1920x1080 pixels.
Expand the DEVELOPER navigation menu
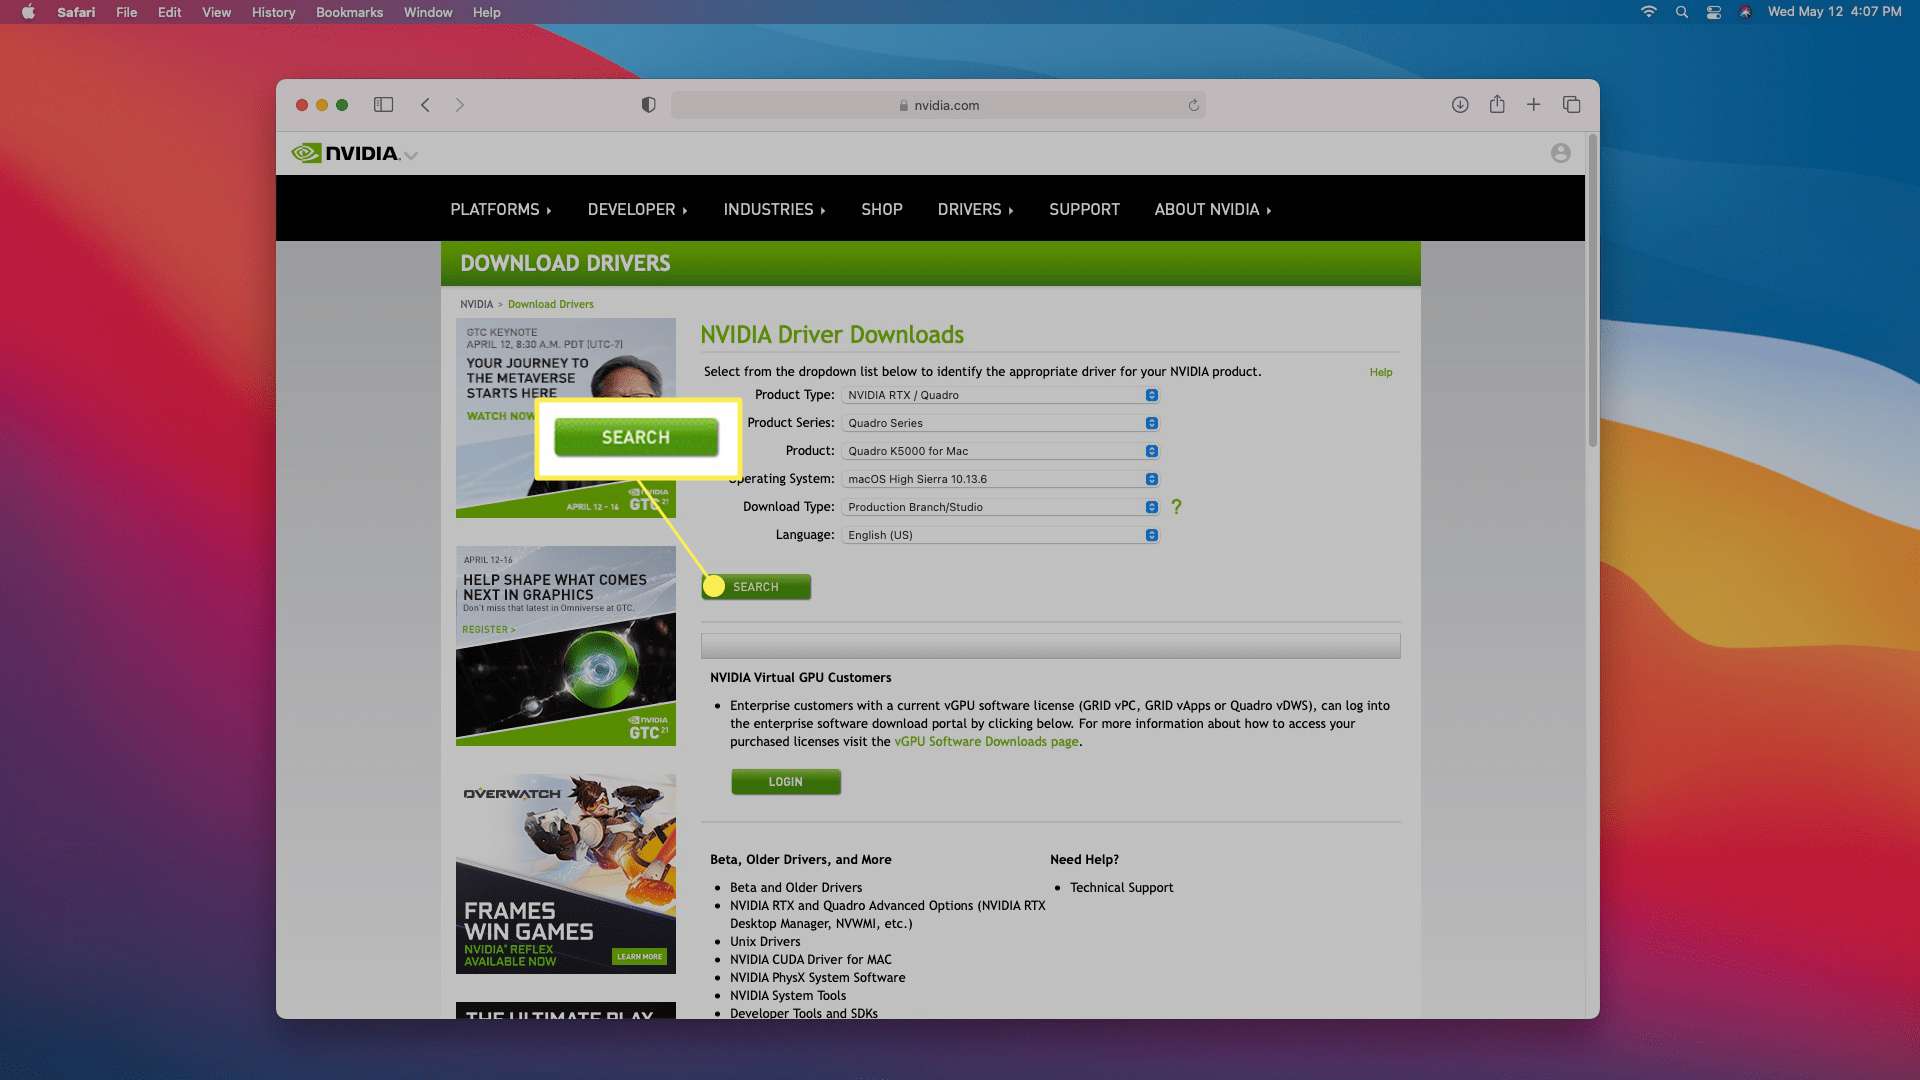point(638,210)
